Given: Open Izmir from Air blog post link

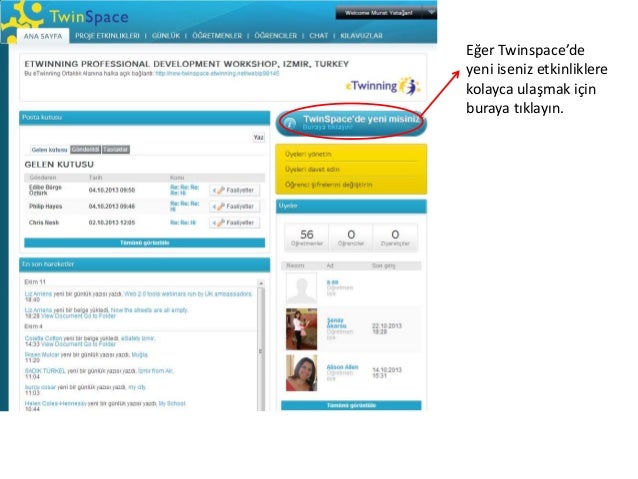Looking at the screenshot, I should coord(155,371).
